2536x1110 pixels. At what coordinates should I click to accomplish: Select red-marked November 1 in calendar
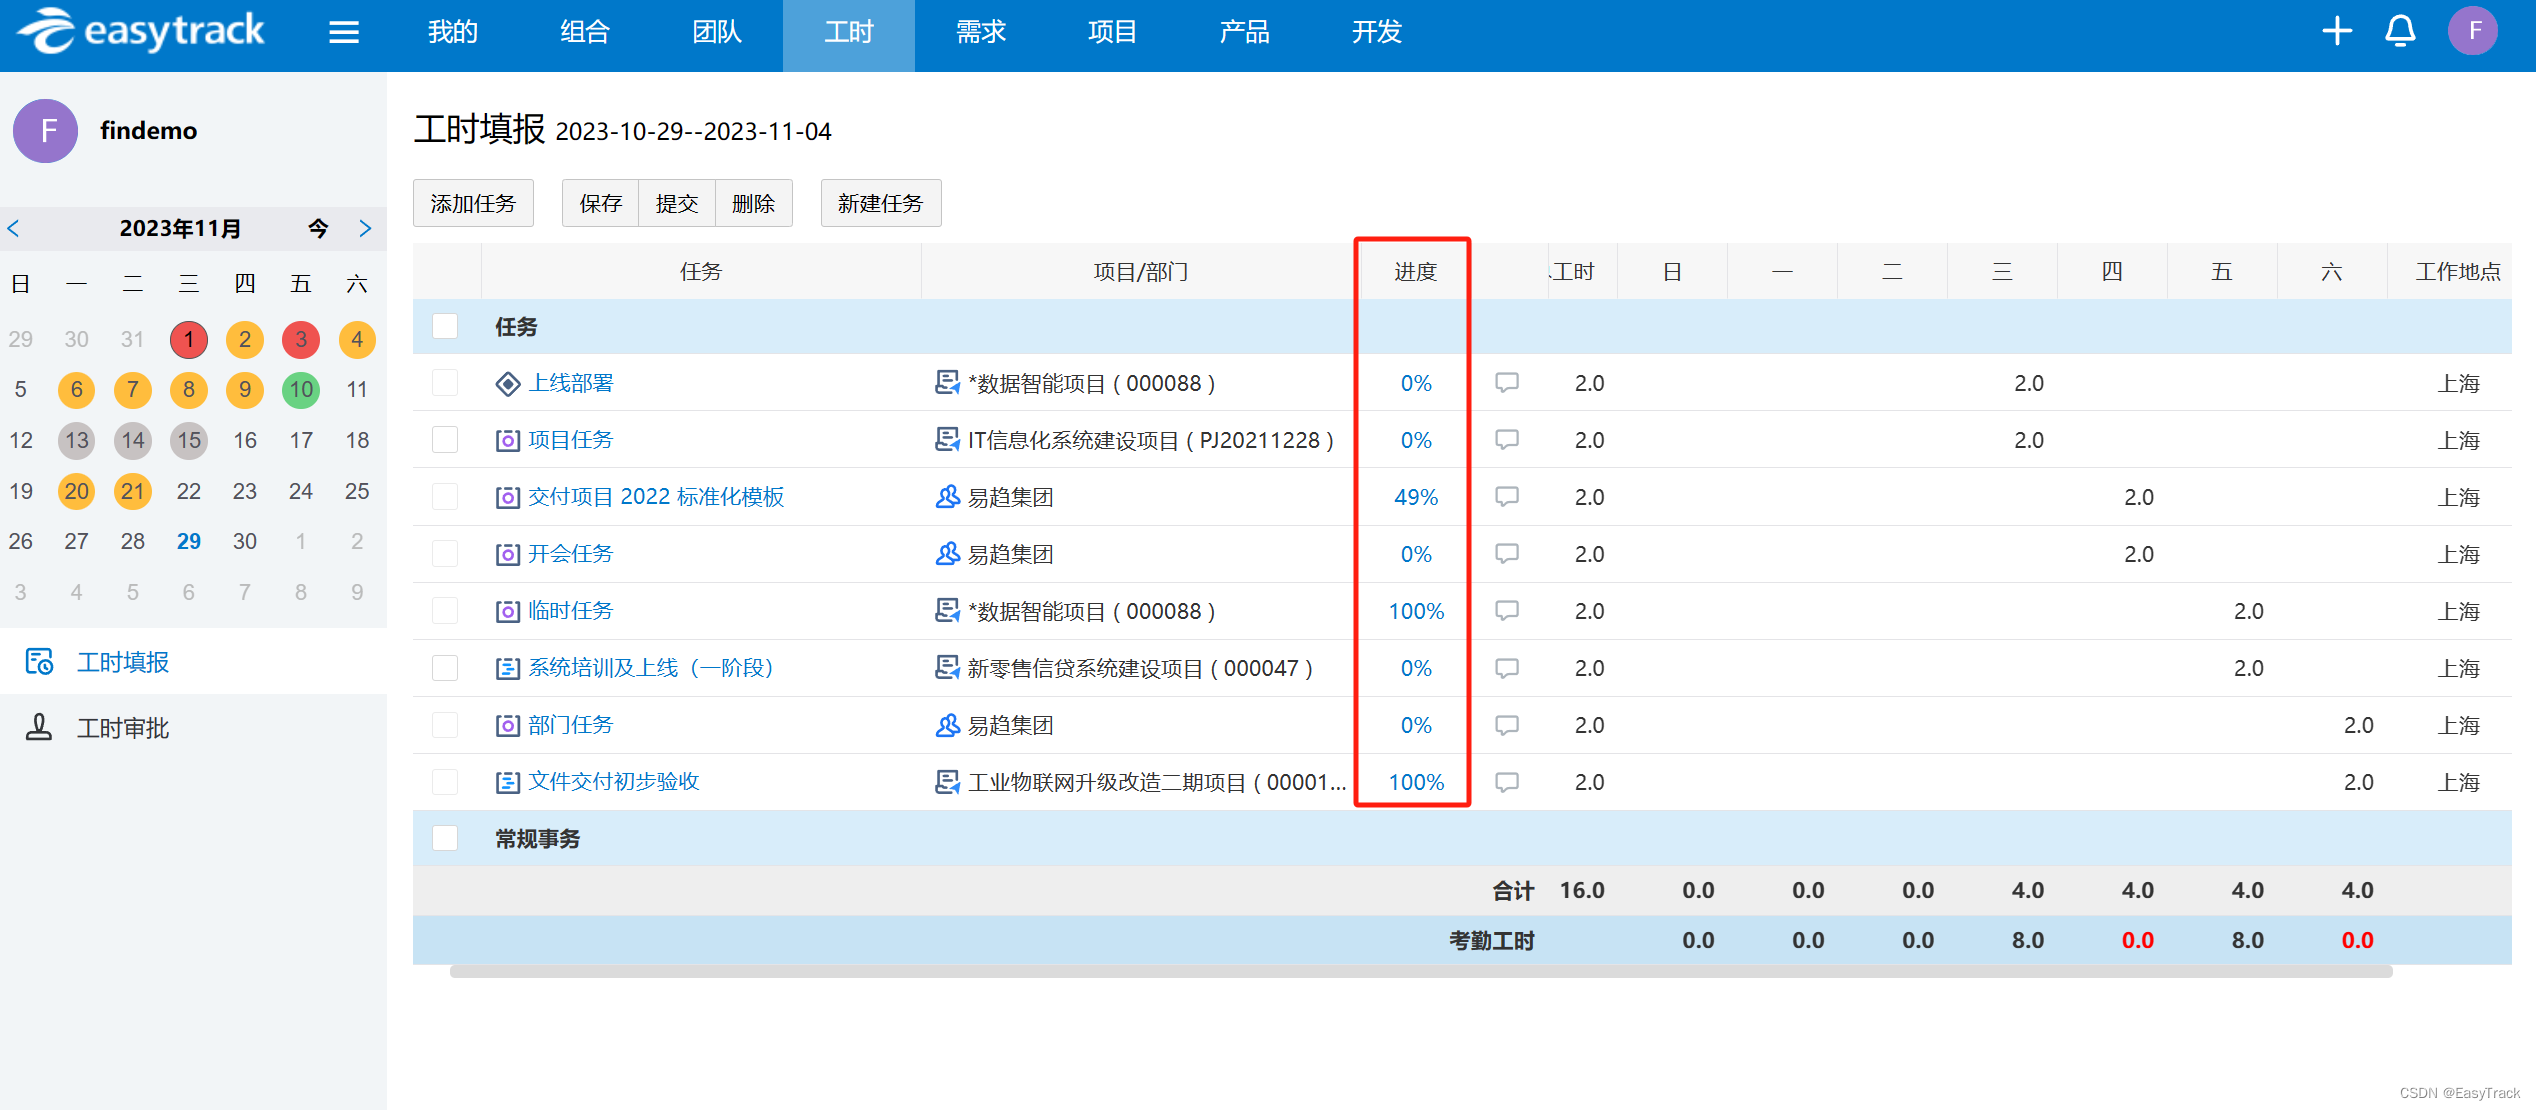pyautogui.click(x=189, y=339)
